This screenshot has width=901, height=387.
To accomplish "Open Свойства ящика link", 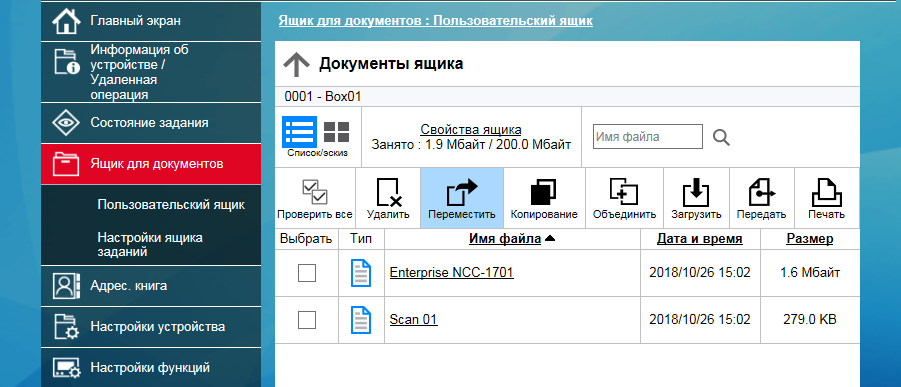I will click(x=471, y=129).
